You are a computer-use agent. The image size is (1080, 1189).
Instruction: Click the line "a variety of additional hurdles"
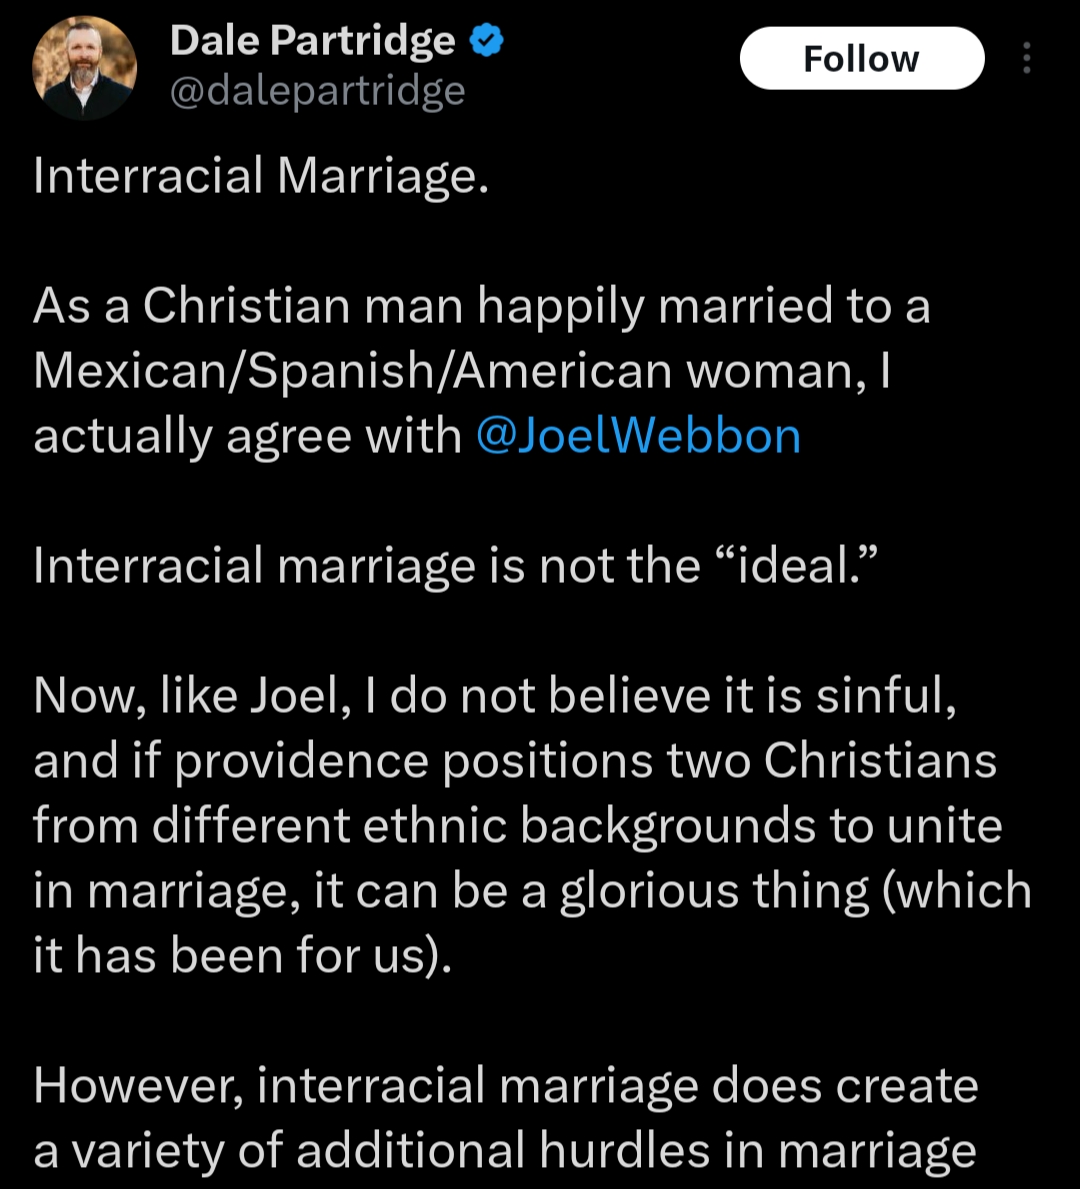pyautogui.click(x=505, y=1151)
